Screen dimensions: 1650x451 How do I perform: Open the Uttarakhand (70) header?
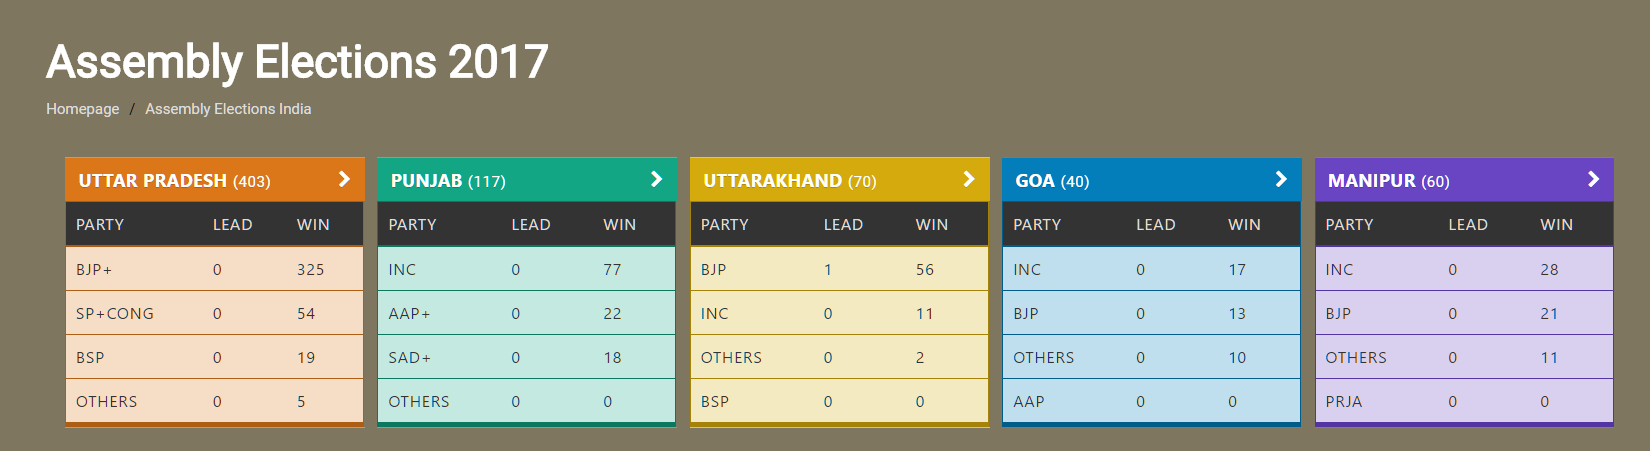pos(789,181)
